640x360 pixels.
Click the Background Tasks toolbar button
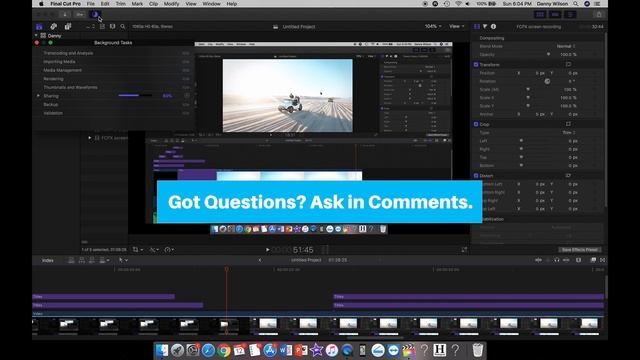(x=95, y=14)
